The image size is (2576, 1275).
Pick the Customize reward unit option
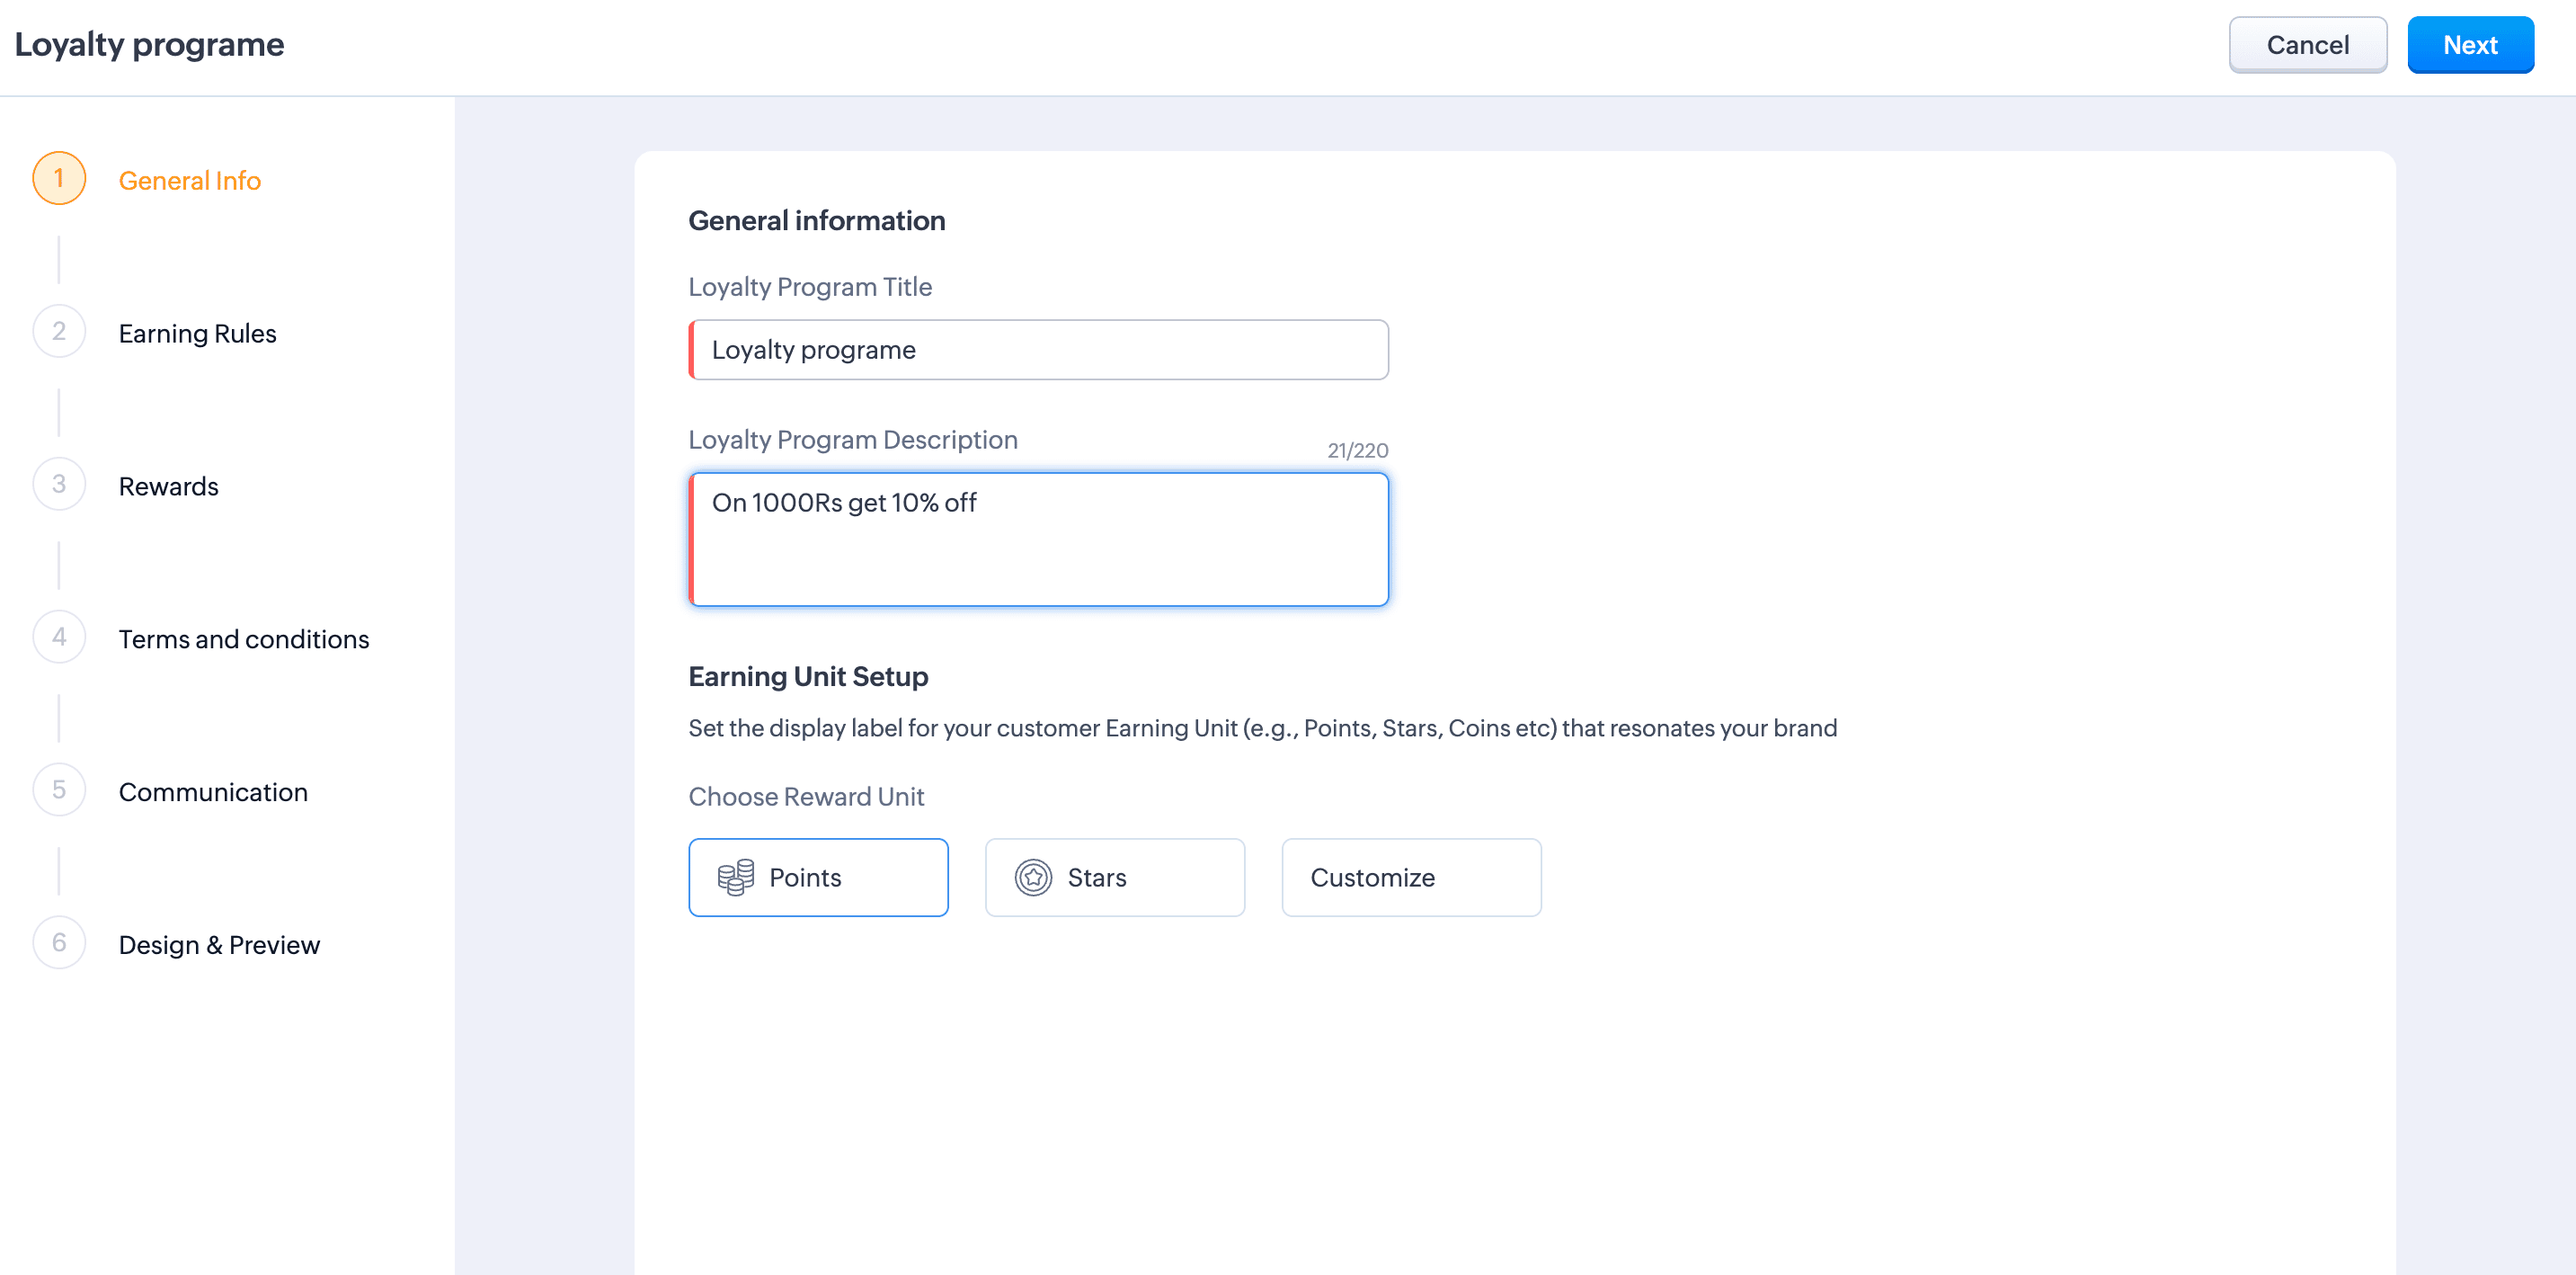click(1411, 877)
